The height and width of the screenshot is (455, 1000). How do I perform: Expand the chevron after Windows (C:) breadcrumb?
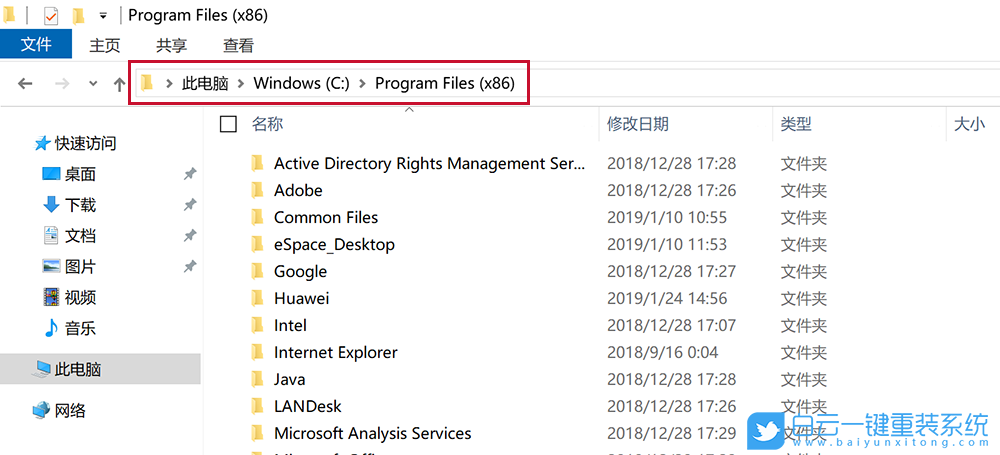(x=362, y=83)
